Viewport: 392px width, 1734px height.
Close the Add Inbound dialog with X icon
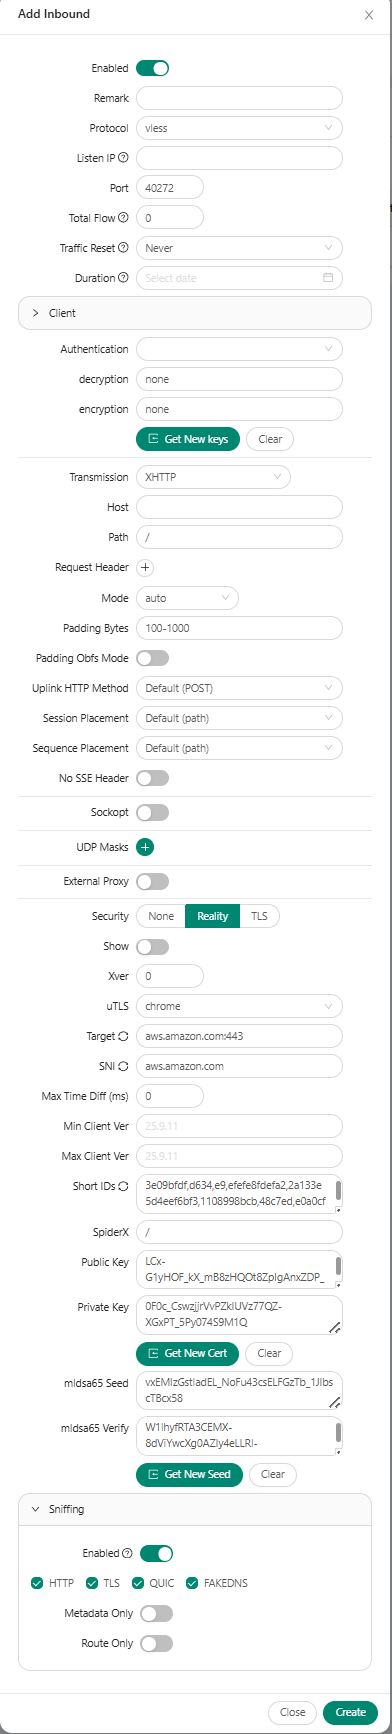tap(369, 15)
